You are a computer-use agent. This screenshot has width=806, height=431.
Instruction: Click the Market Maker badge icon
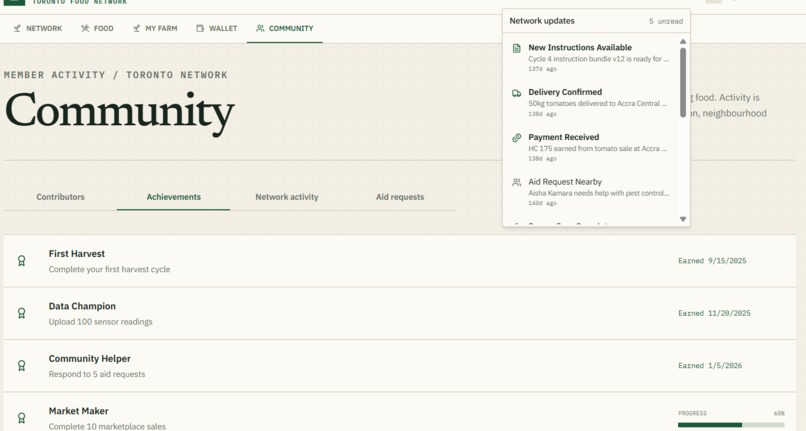pos(22,418)
